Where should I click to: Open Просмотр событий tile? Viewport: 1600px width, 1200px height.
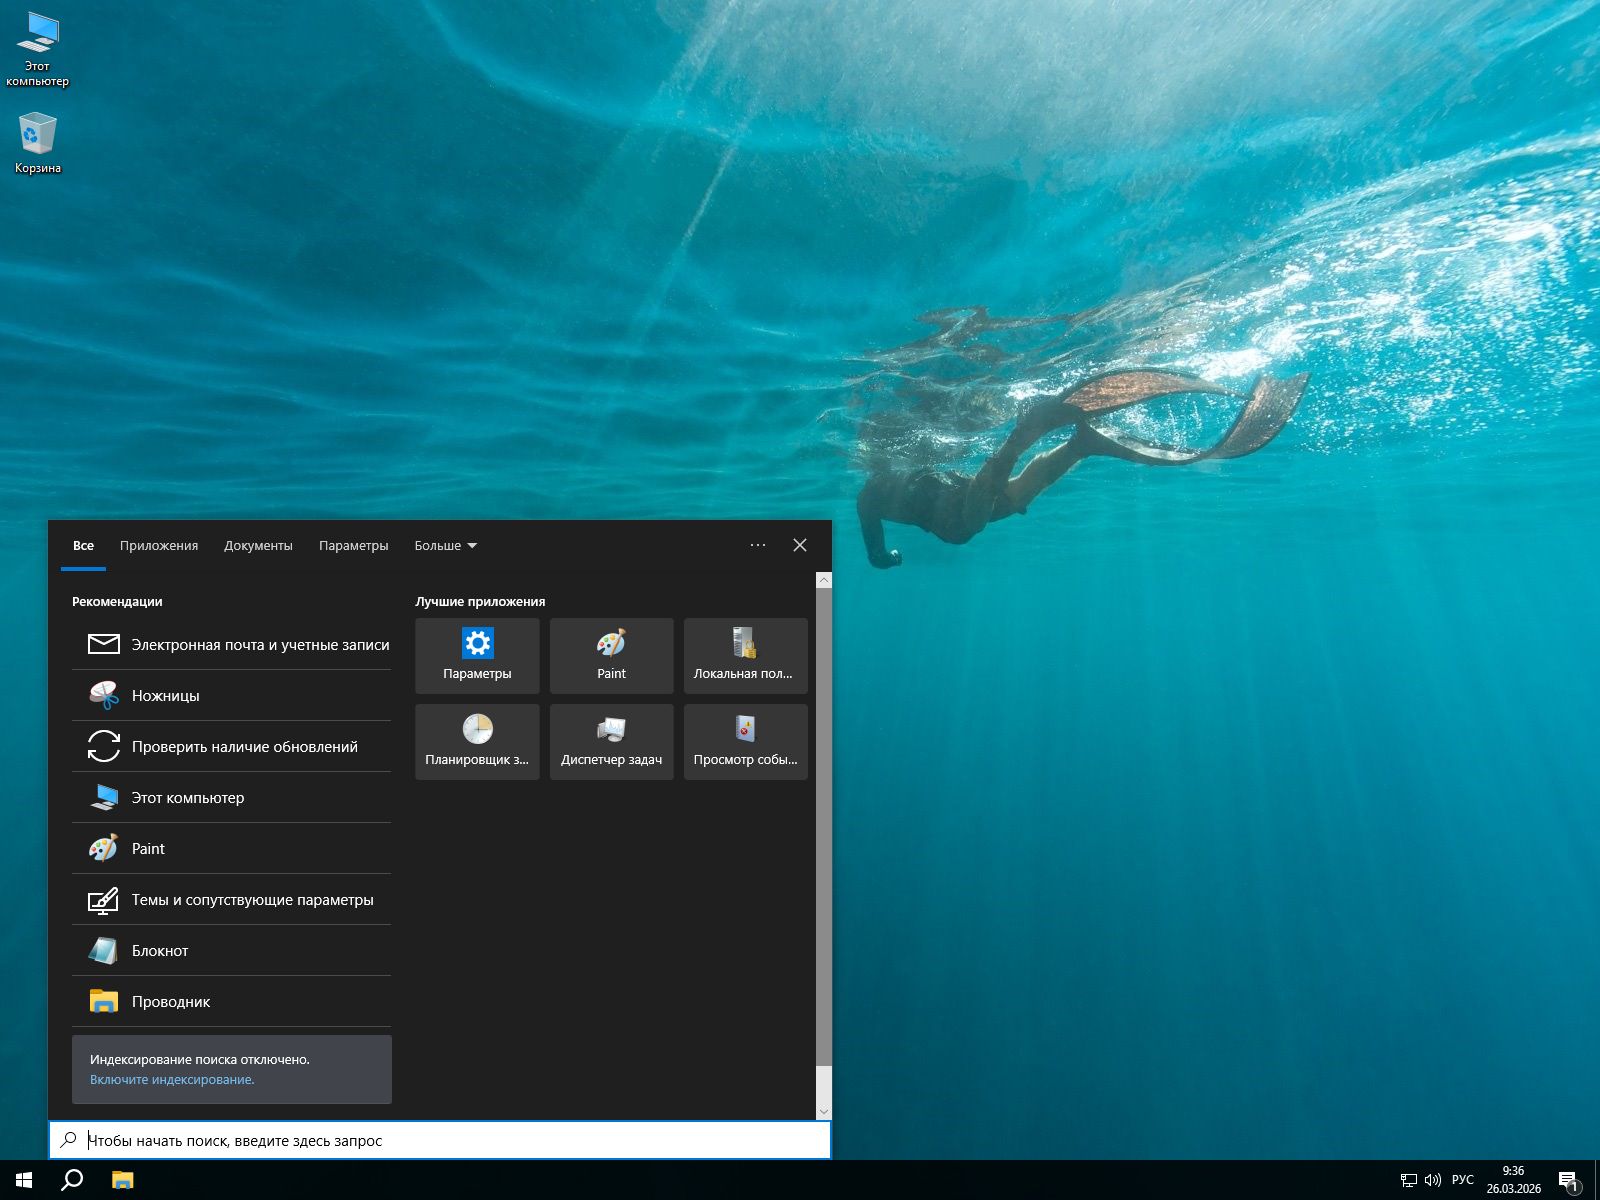745,742
